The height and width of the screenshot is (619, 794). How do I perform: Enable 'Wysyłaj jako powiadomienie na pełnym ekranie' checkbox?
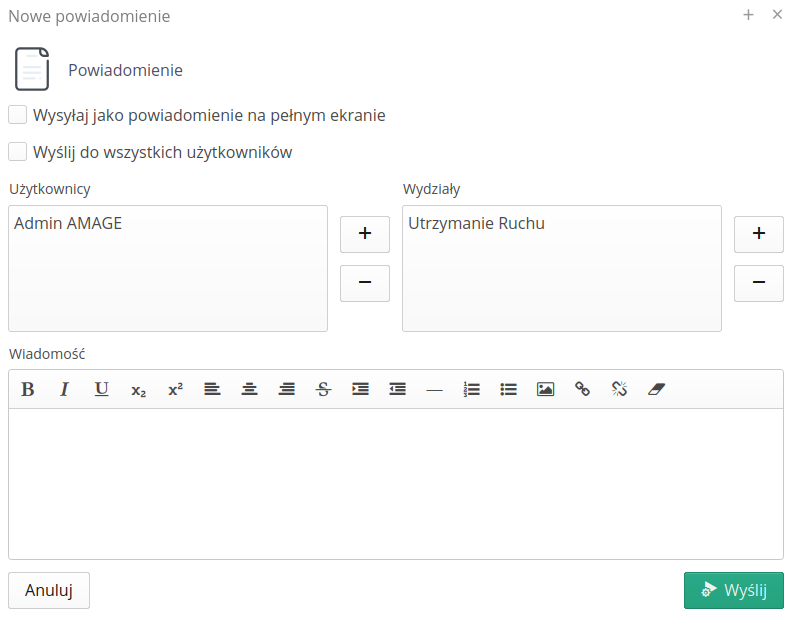coord(18,115)
